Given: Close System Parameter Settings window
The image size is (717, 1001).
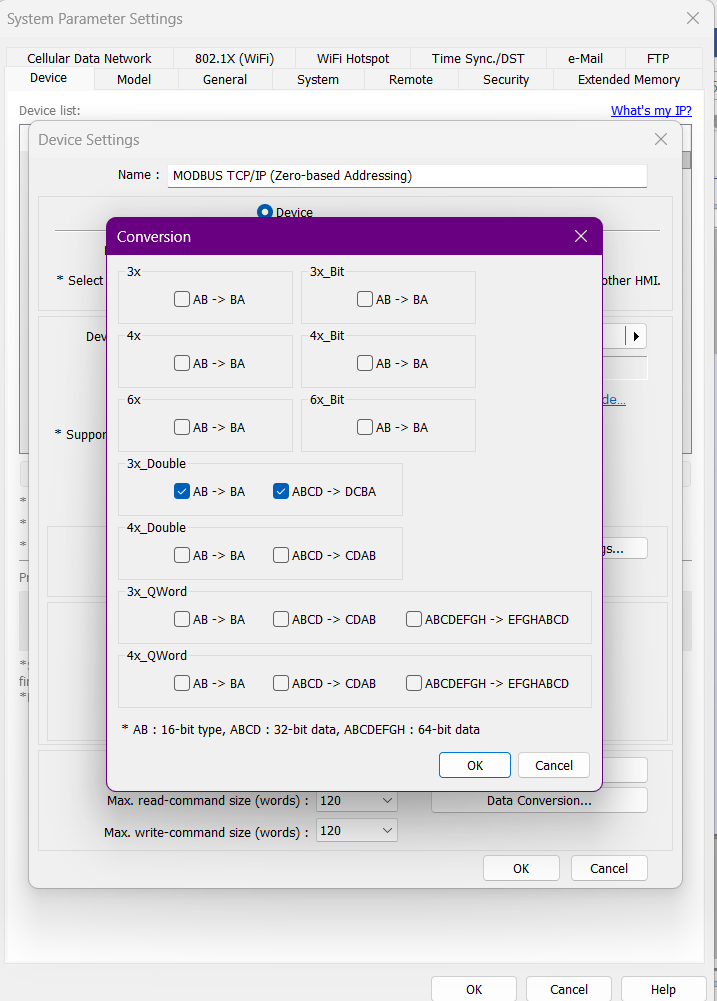Looking at the screenshot, I should [x=692, y=18].
